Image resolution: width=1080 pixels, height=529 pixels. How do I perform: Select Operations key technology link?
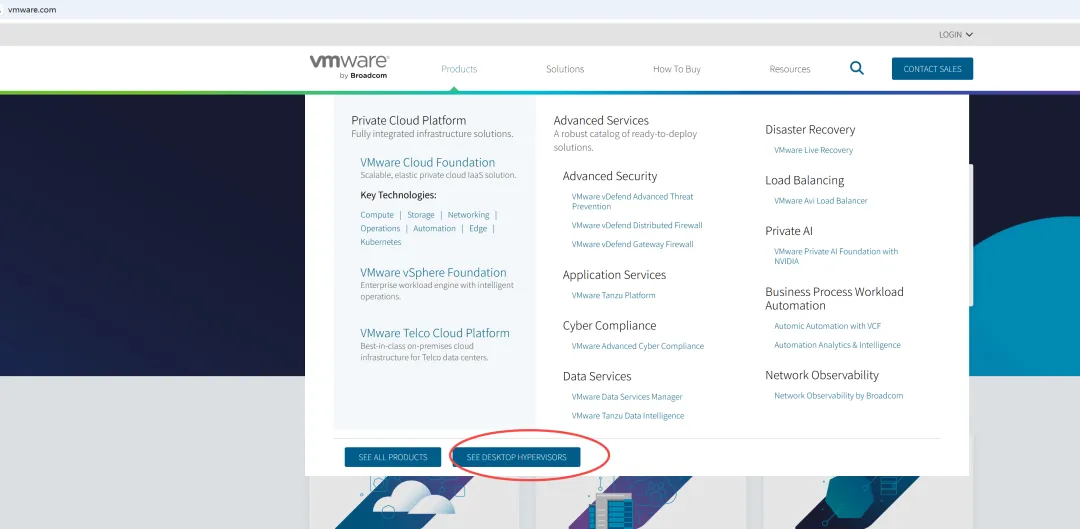pyautogui.click(x=380, y=229)
